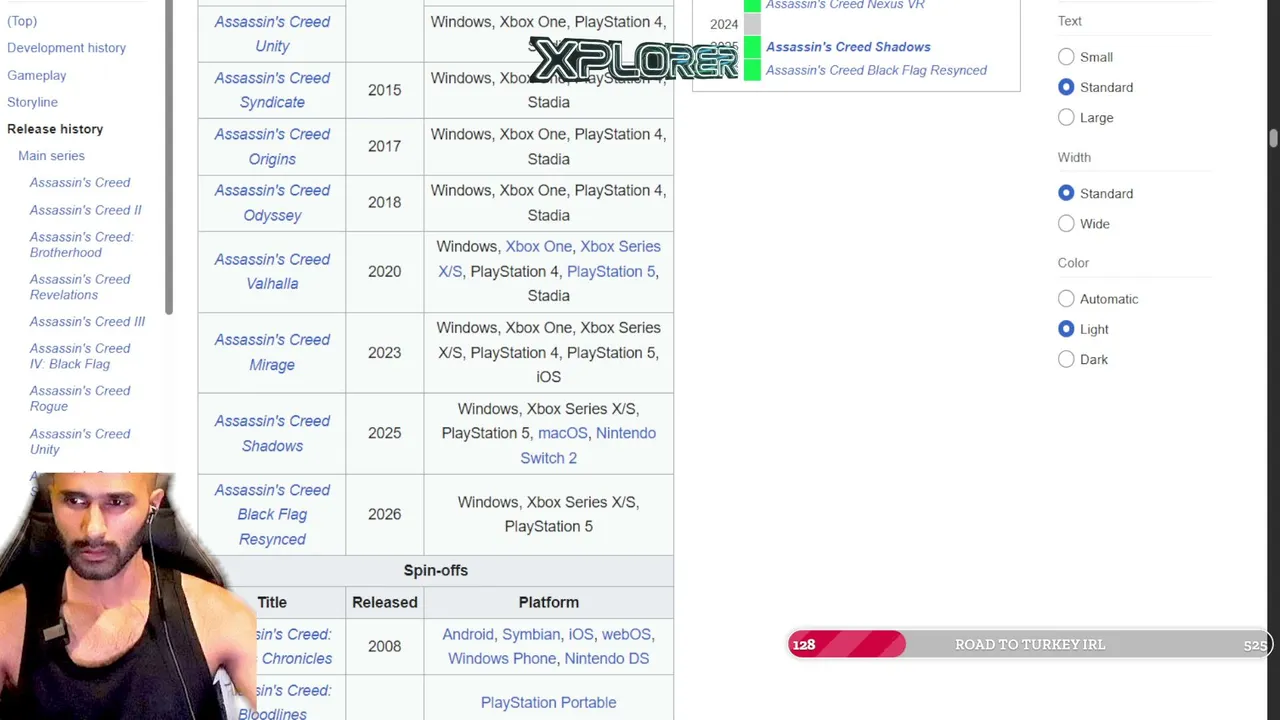Viewport: 1280px width, 720px height.
Task: Follow the macOS platform link
Action: [562, 433]
